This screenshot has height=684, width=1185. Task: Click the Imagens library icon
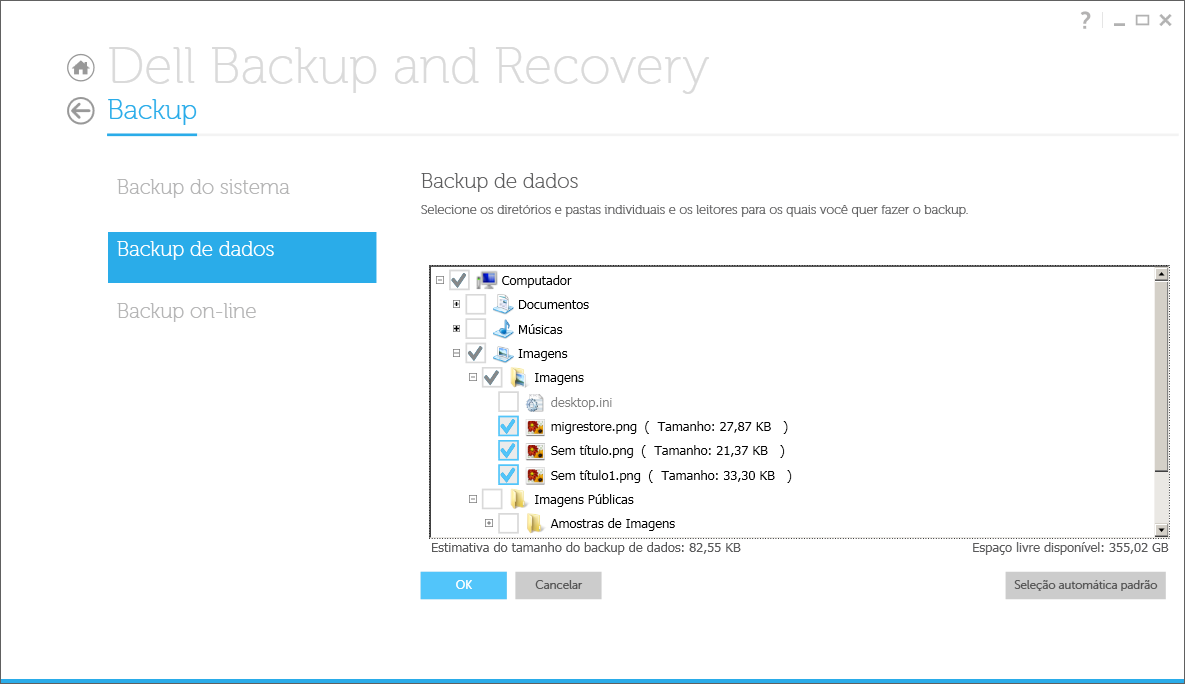(x=503, y=354)
